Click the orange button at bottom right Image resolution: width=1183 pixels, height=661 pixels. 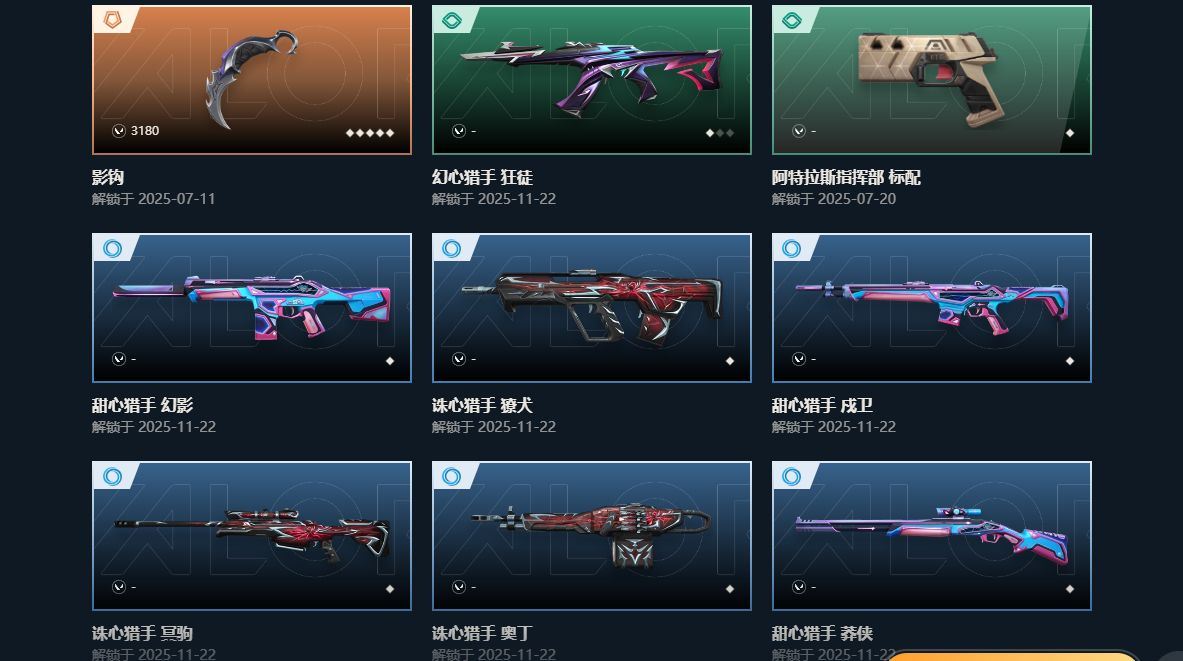(1011, 656)
